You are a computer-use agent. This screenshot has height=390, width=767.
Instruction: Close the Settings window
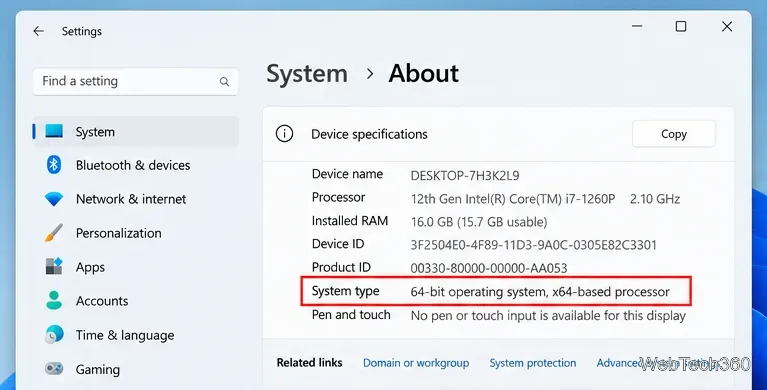(x=727, y=26)
